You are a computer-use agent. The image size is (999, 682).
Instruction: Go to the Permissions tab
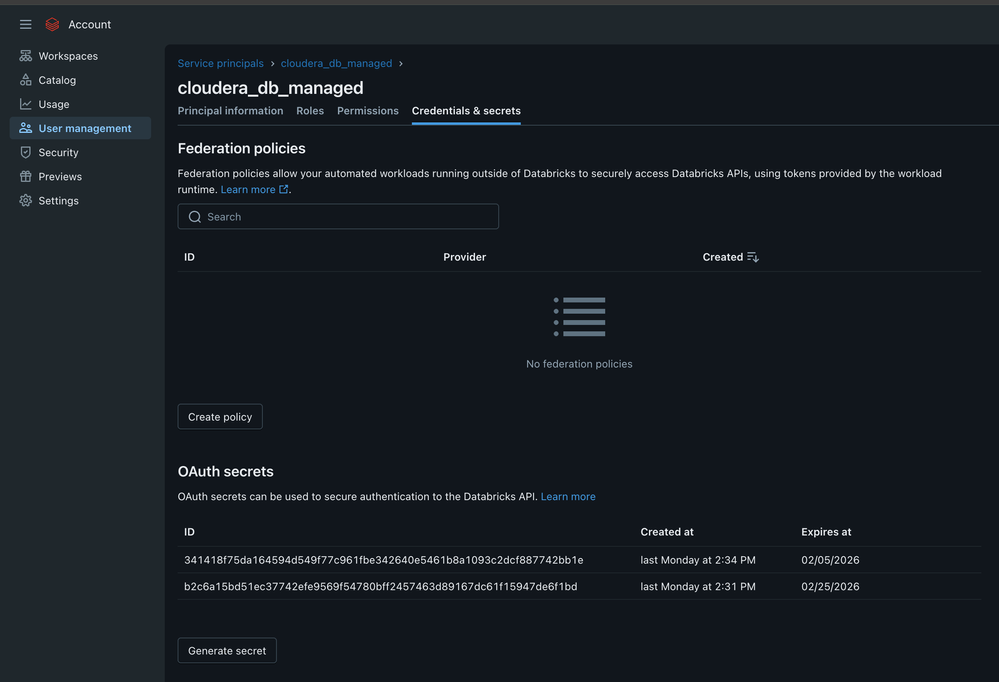coord(368,111)
